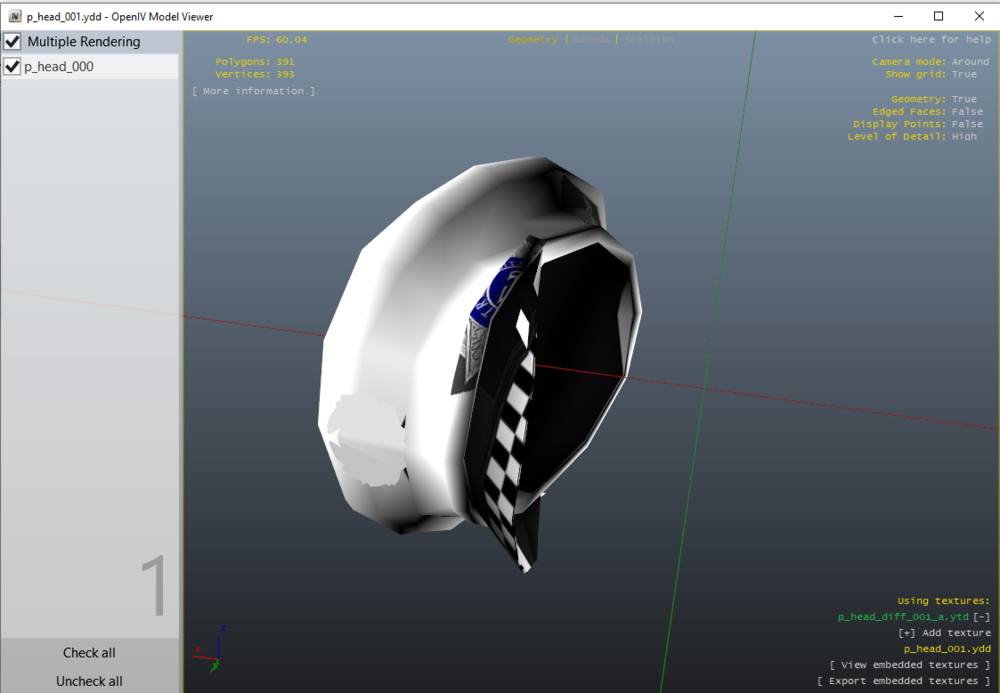Click View embedded textures

click(x=911, y=664)
